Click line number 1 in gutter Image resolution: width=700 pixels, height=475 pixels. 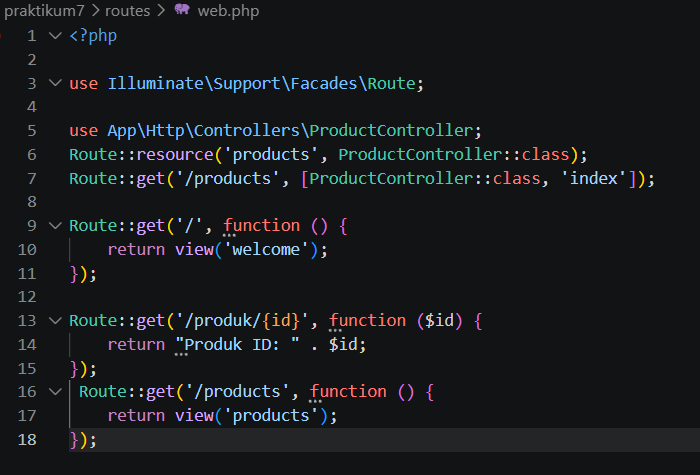click(x=31, y=36)
